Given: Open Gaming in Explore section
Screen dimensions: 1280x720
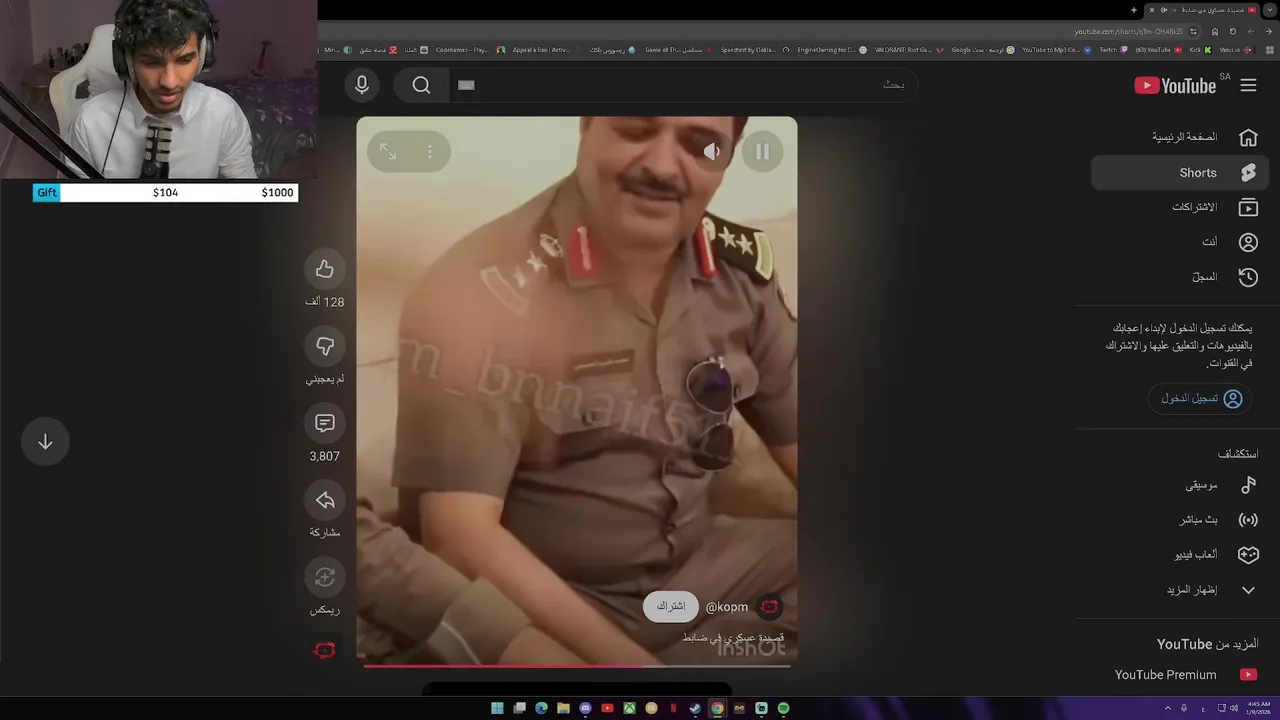Looking at the screenshot, I should 1180,554.
